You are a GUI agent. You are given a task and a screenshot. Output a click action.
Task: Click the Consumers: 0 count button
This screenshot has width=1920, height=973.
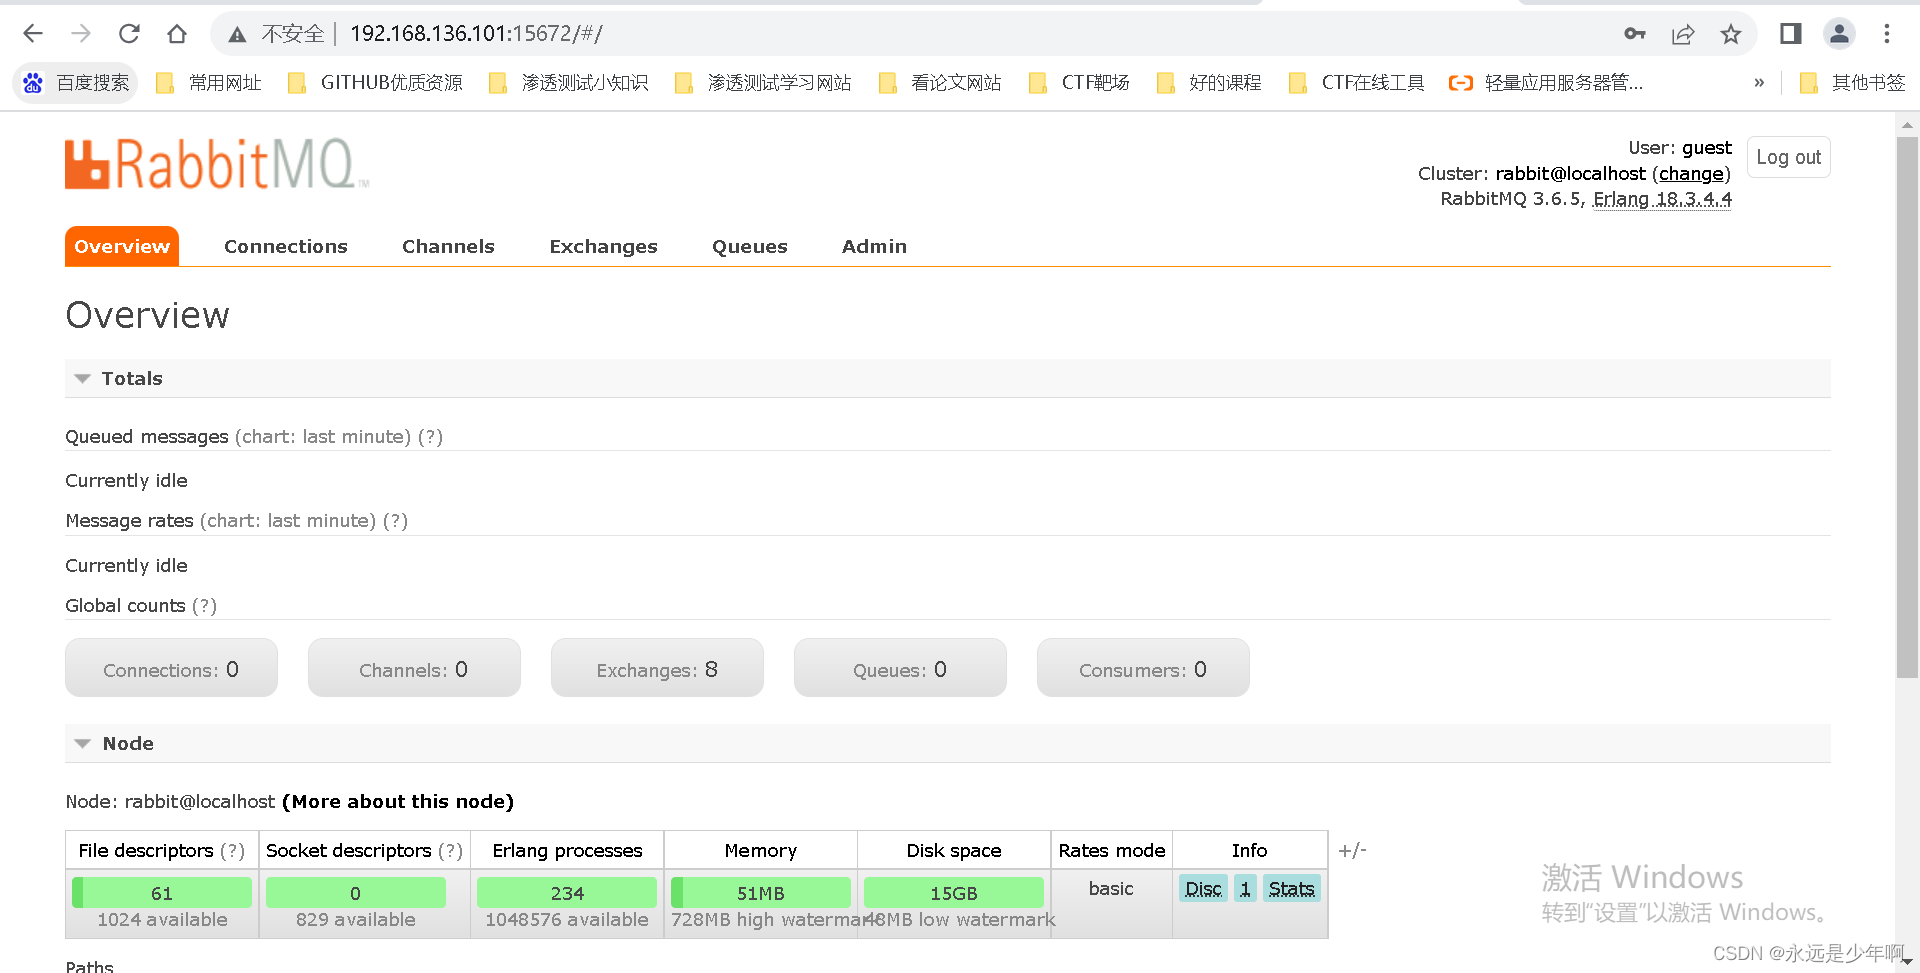coord(1143,669)
